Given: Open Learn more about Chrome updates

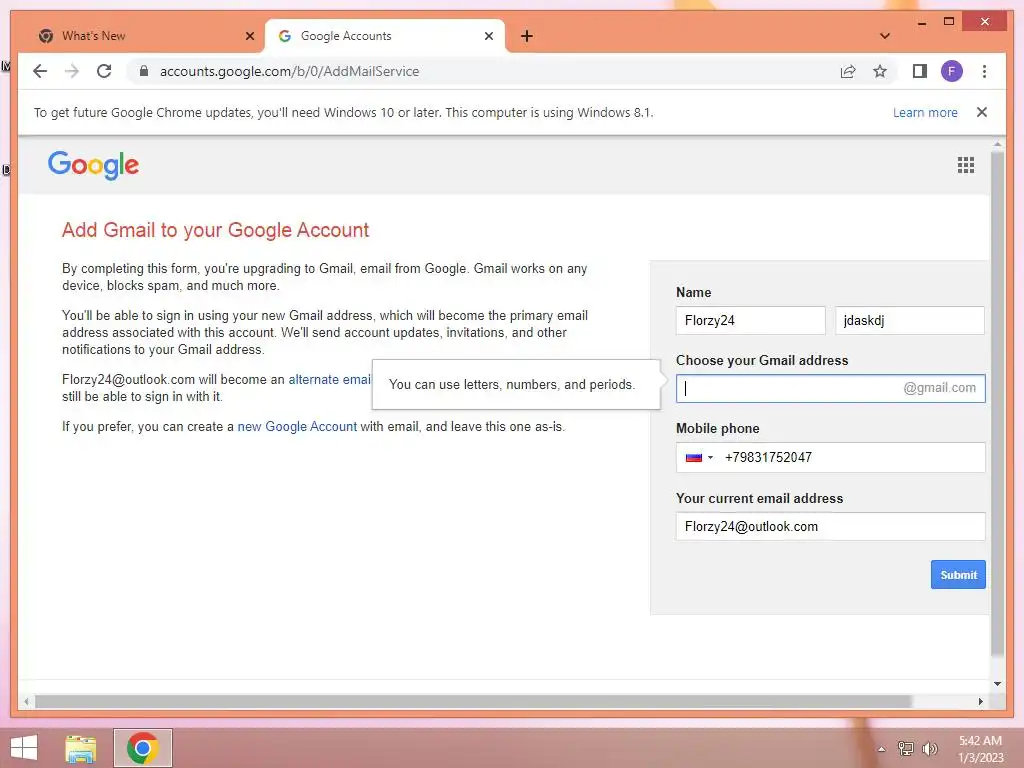Looking at the screenshot, I should (x=925, y=112).
